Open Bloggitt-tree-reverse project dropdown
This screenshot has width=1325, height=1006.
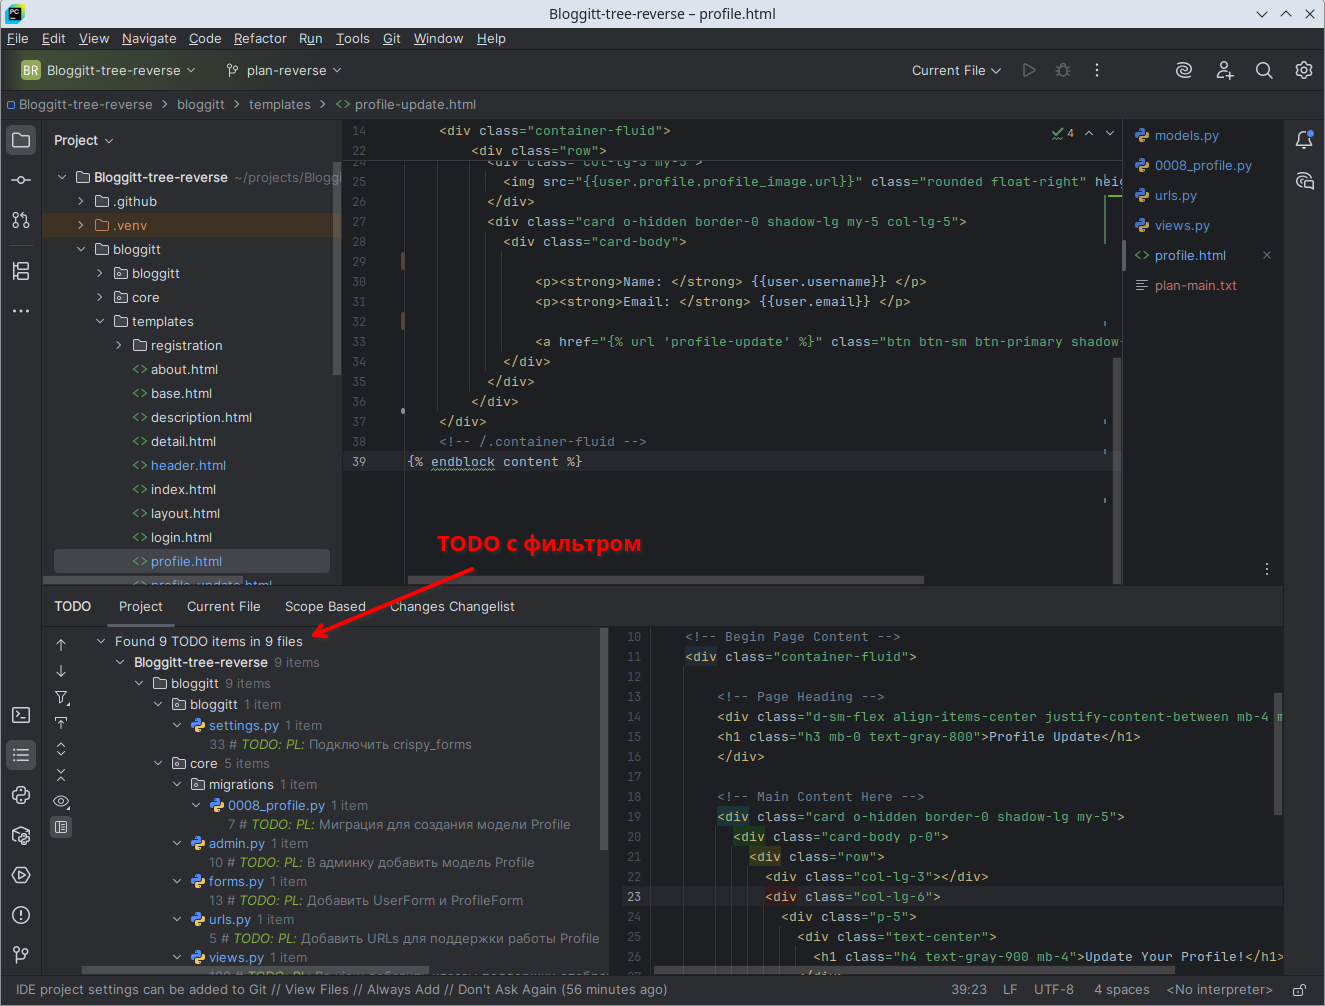point(109,70)
